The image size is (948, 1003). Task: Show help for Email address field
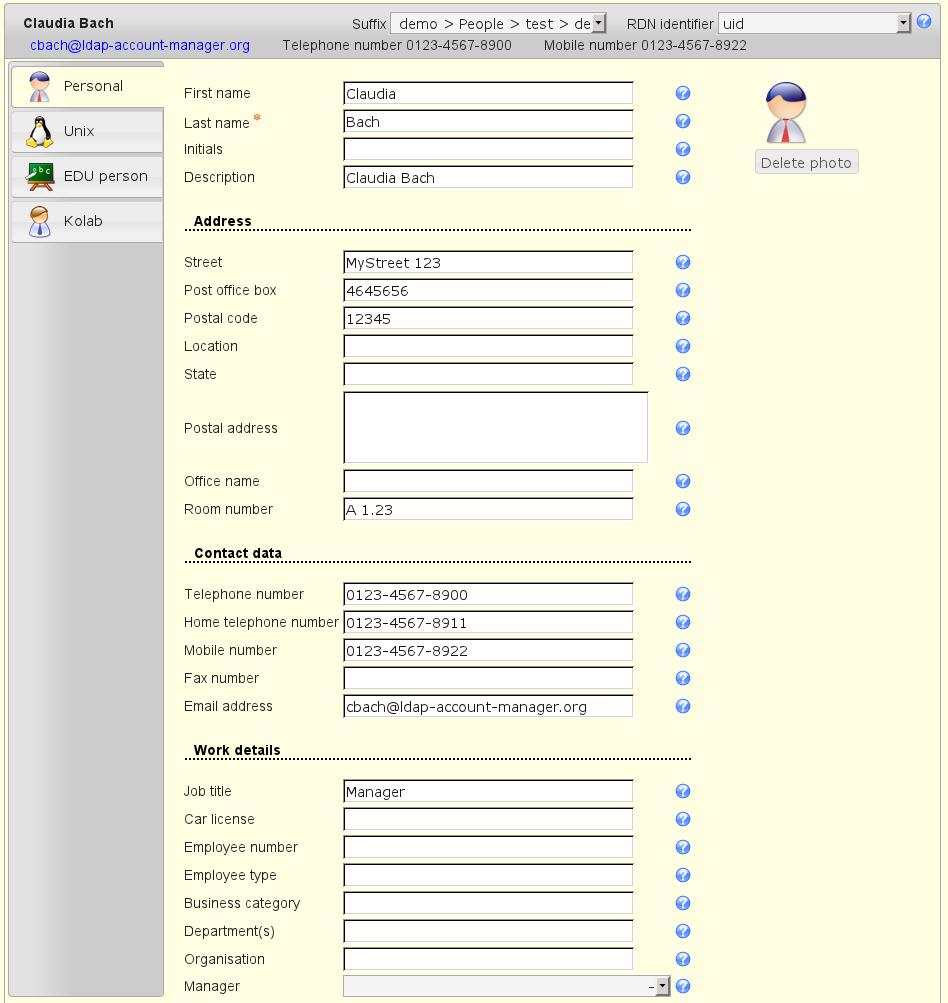pos(683,706)
